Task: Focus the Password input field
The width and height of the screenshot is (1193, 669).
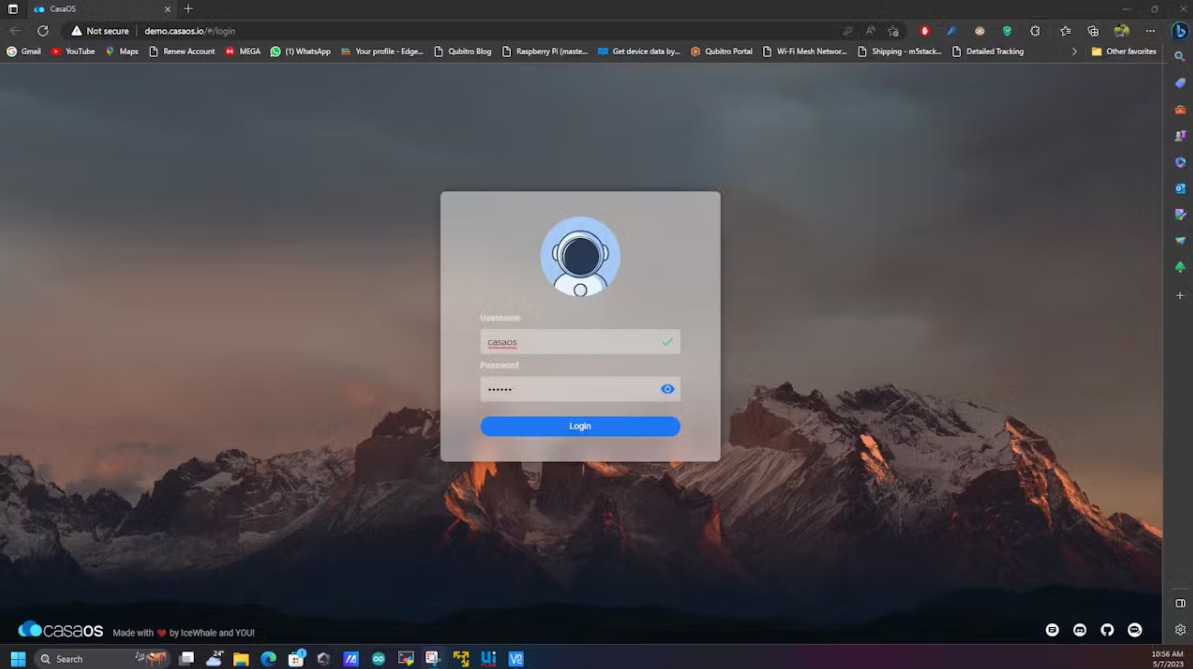Action: click(580, 389)
